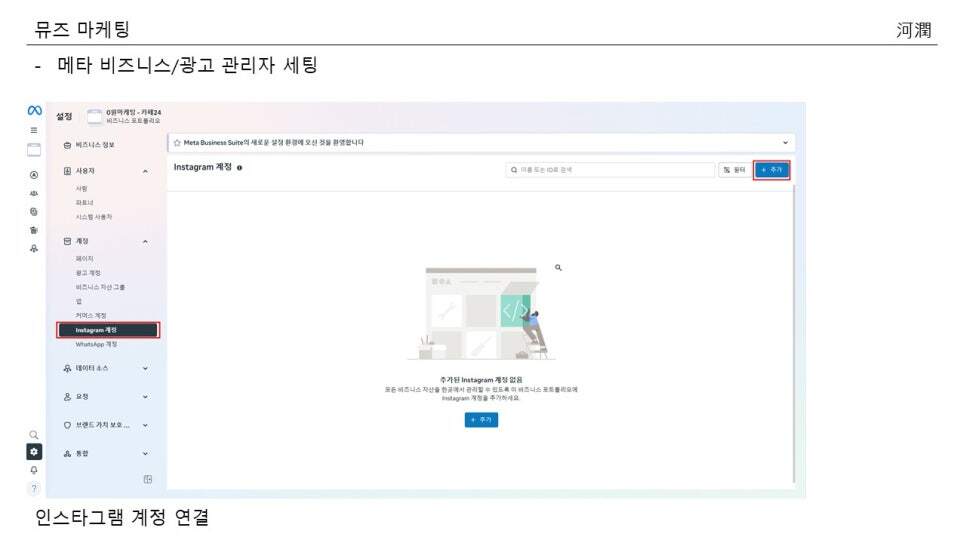Click the business portfolio thumbnail in the left rail
The image size is (966, 543).
(x=34, y=150)
